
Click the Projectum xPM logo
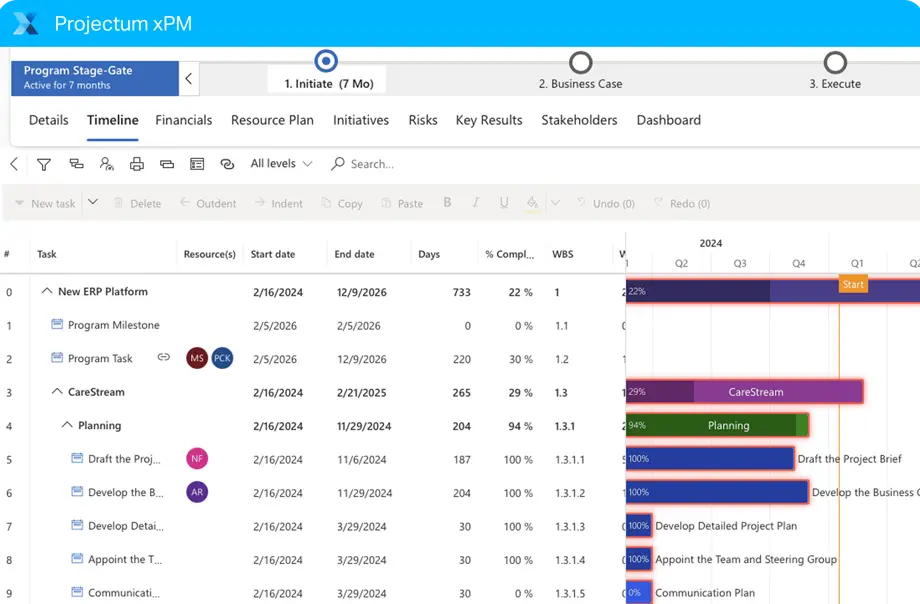pos(26,24)
